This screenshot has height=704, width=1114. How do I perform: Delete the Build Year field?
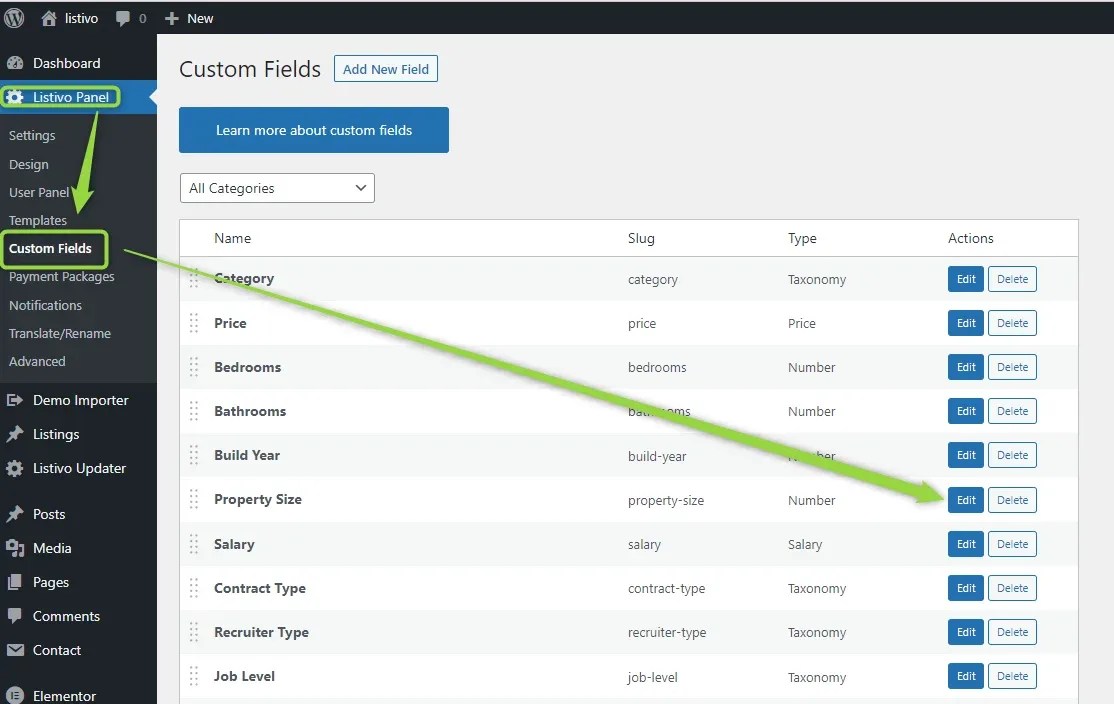[x=1012, y=455]
